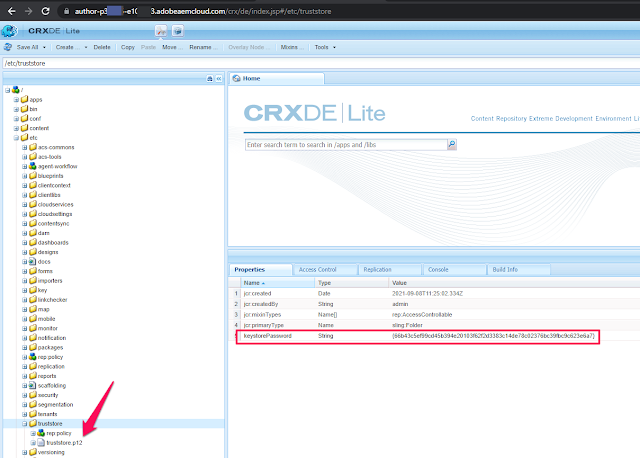The height and width of the screenshot is (458, 640).
Task: Select the acs-commons tree node
Action: click(x=56, y=147)
